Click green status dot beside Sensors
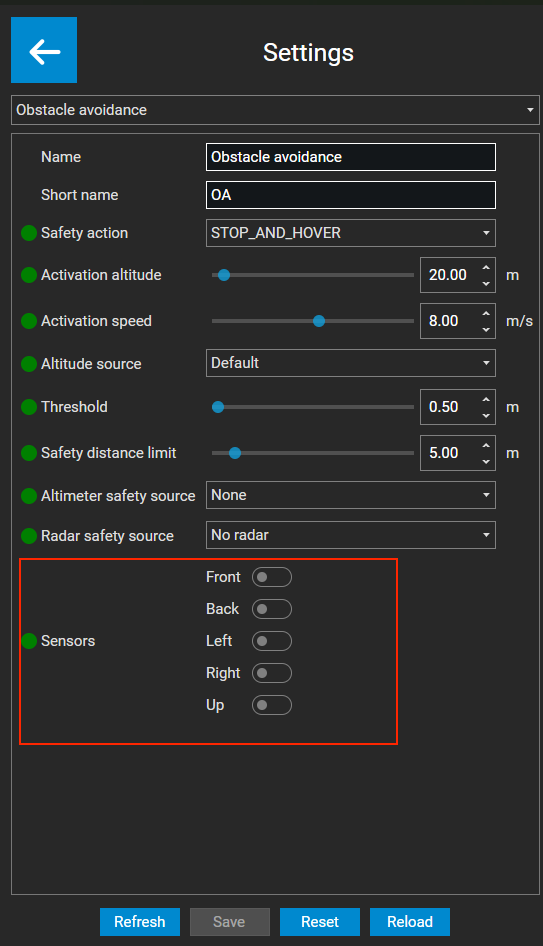 pyautogui.click(x=29, y=641)
